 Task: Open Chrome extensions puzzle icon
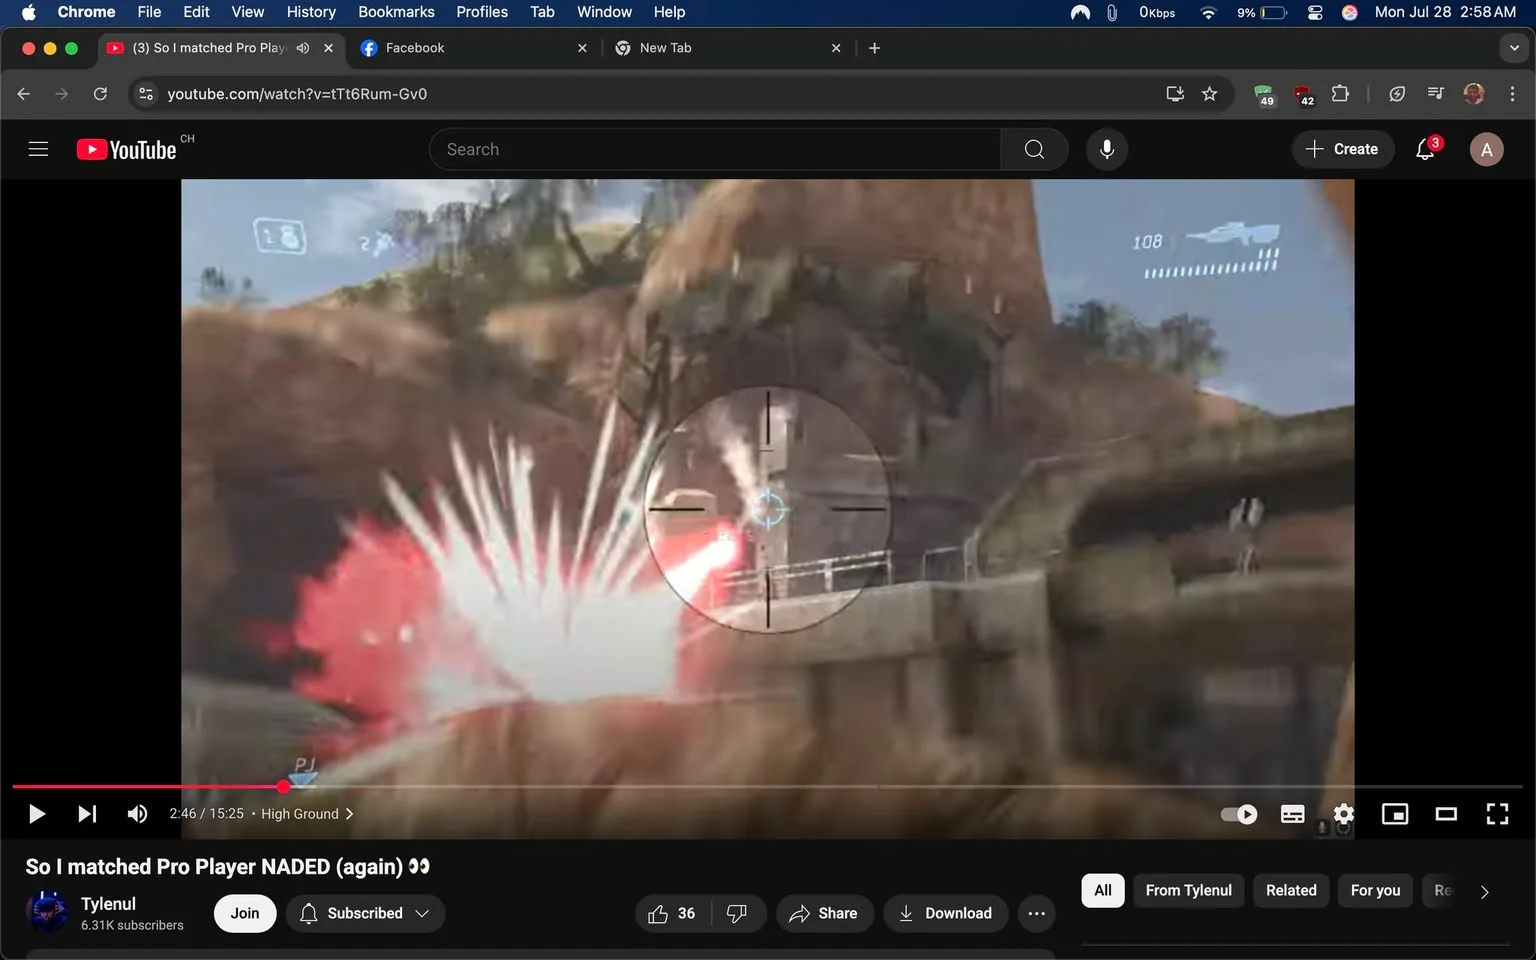tap(1341, 94)
